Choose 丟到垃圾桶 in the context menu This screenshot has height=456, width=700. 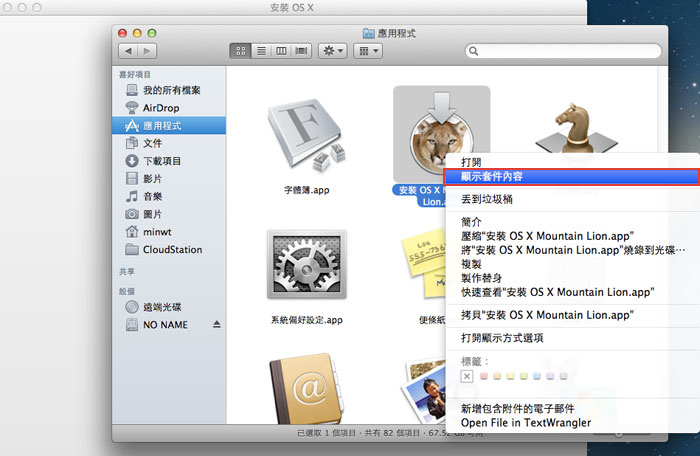[x=573, y=199]
